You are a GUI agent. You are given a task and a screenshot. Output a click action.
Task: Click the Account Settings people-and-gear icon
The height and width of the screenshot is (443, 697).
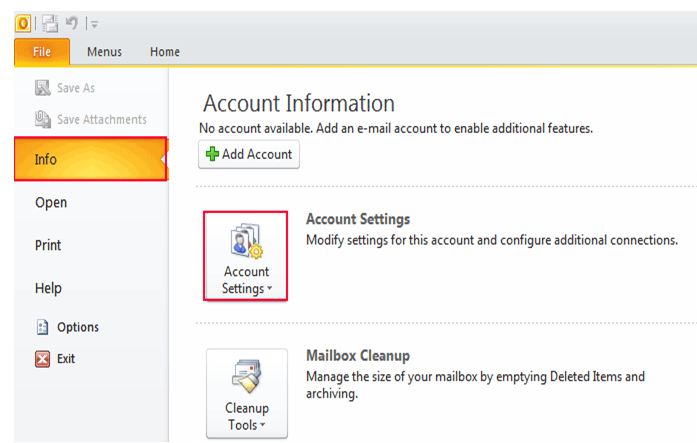(x=247, y=241)
